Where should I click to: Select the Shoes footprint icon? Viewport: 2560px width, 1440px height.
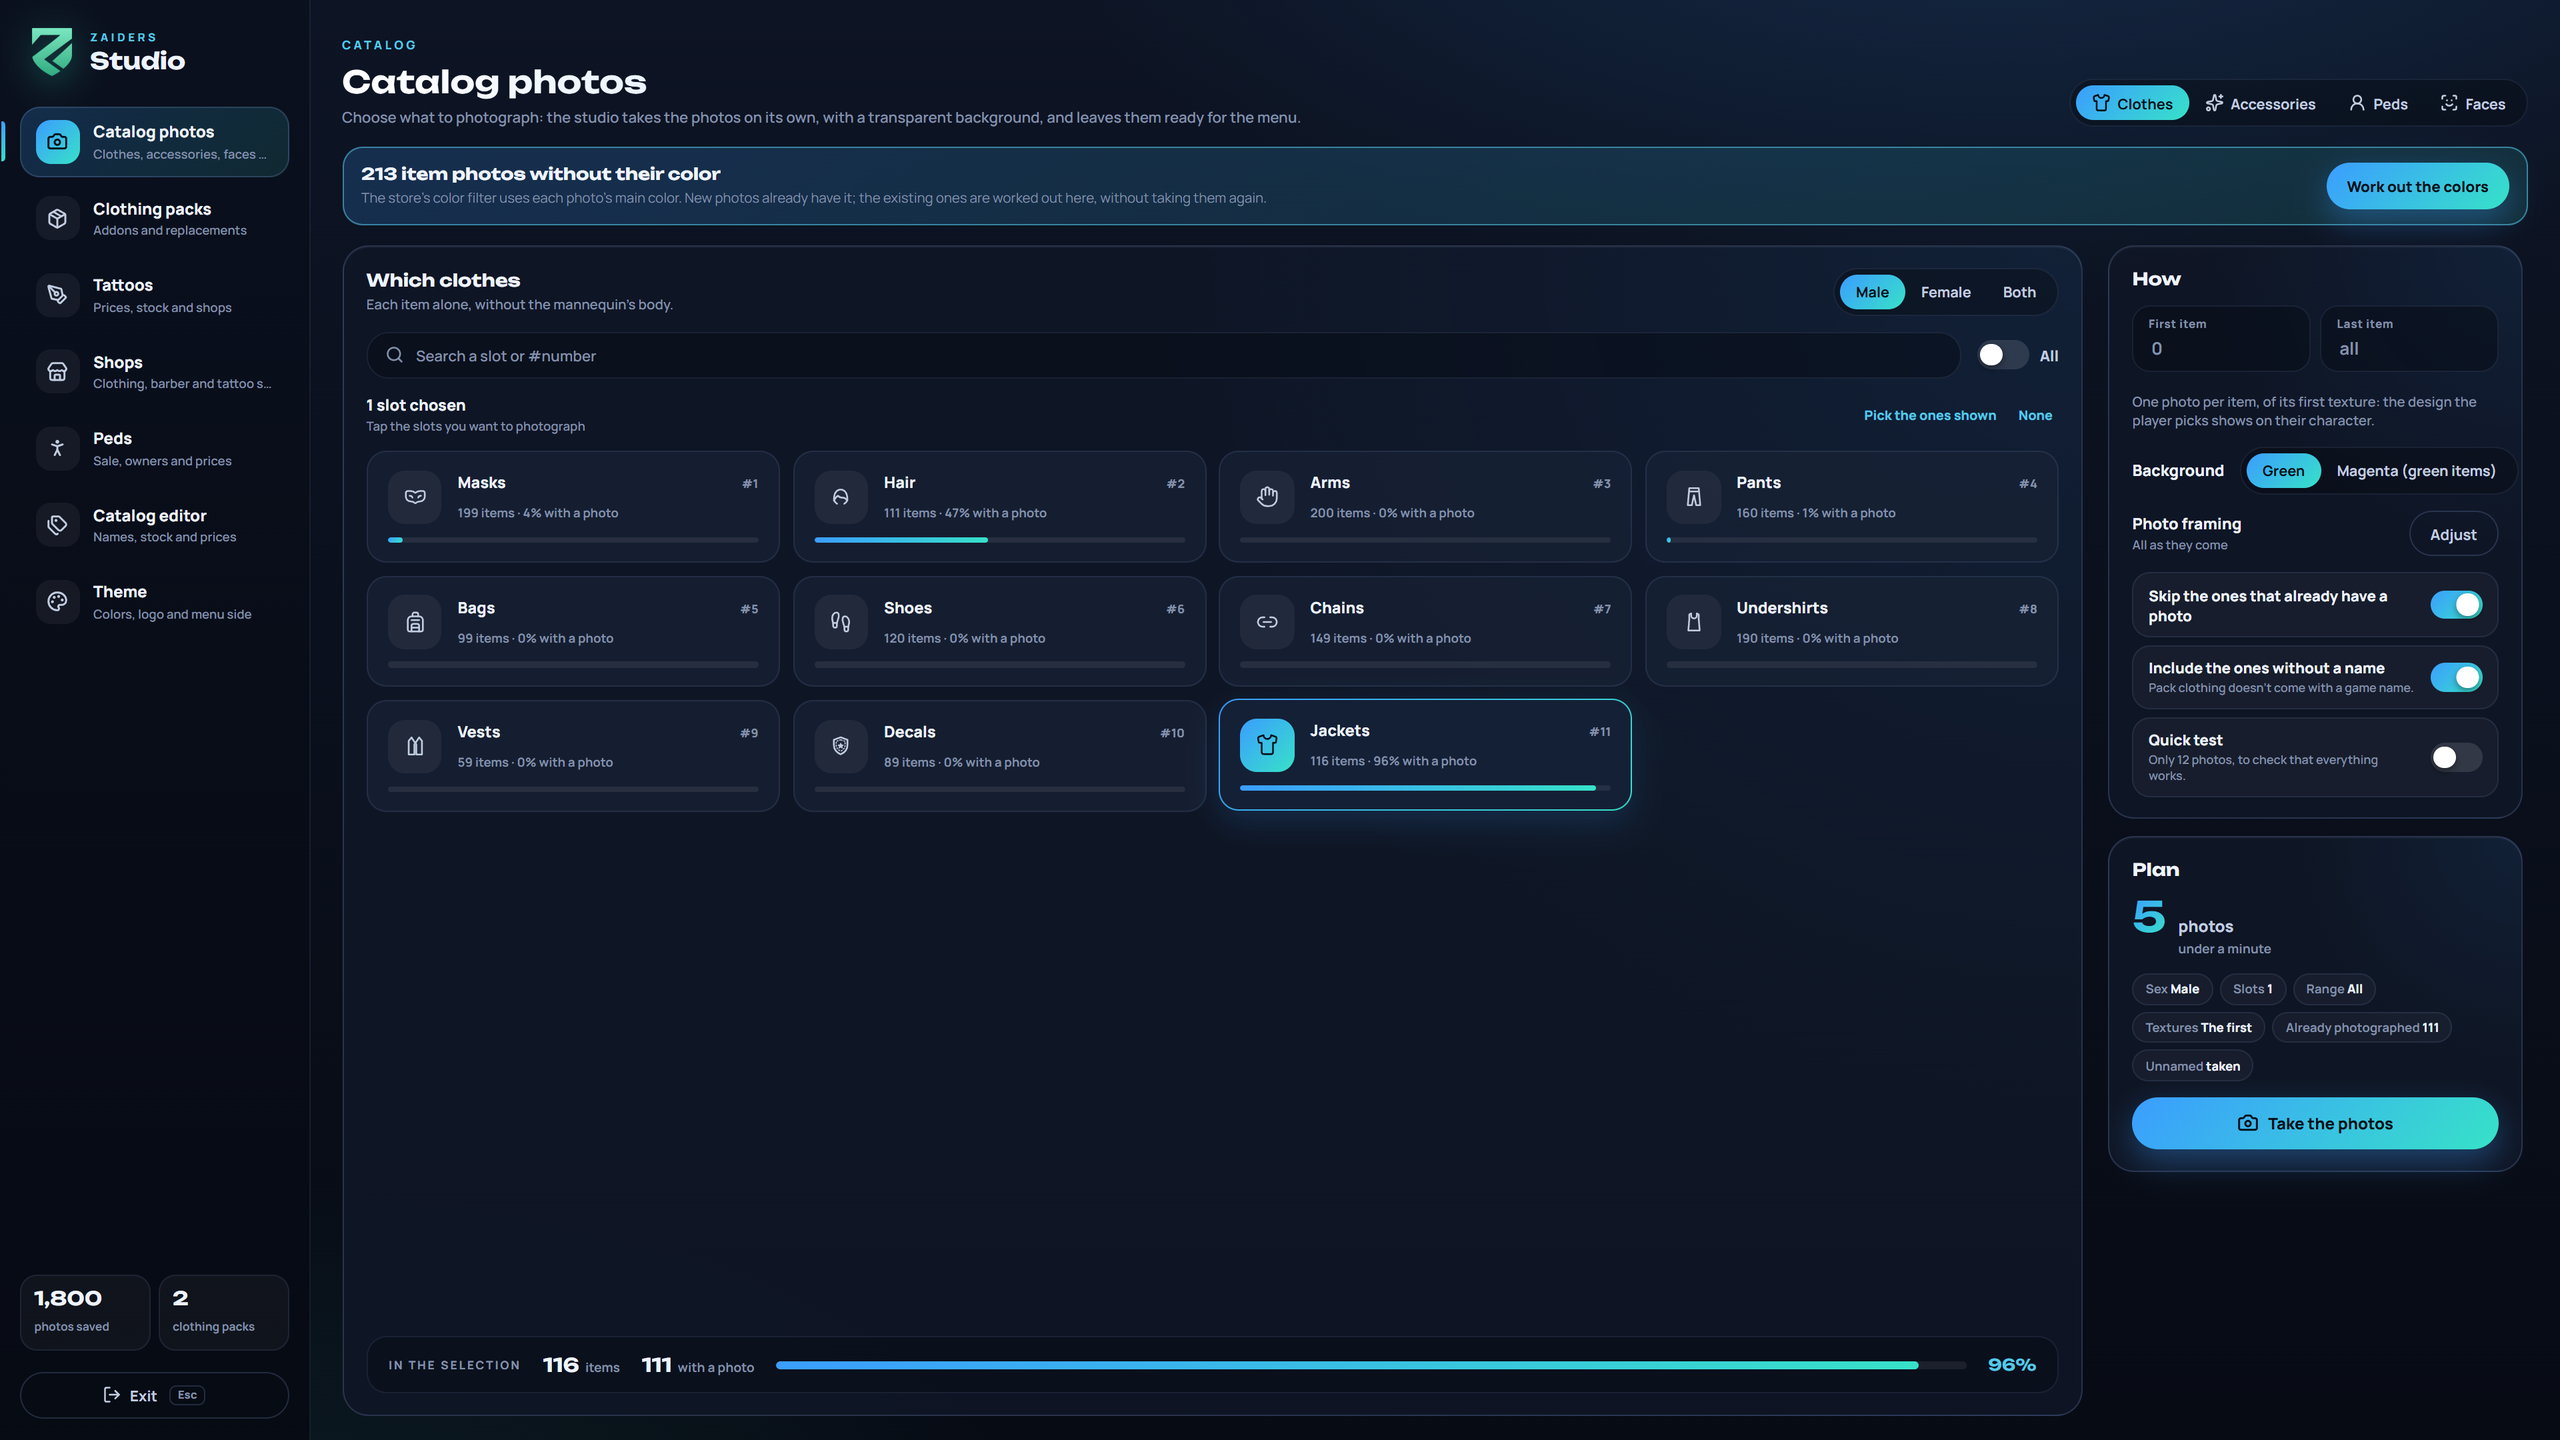pos(841,622)
